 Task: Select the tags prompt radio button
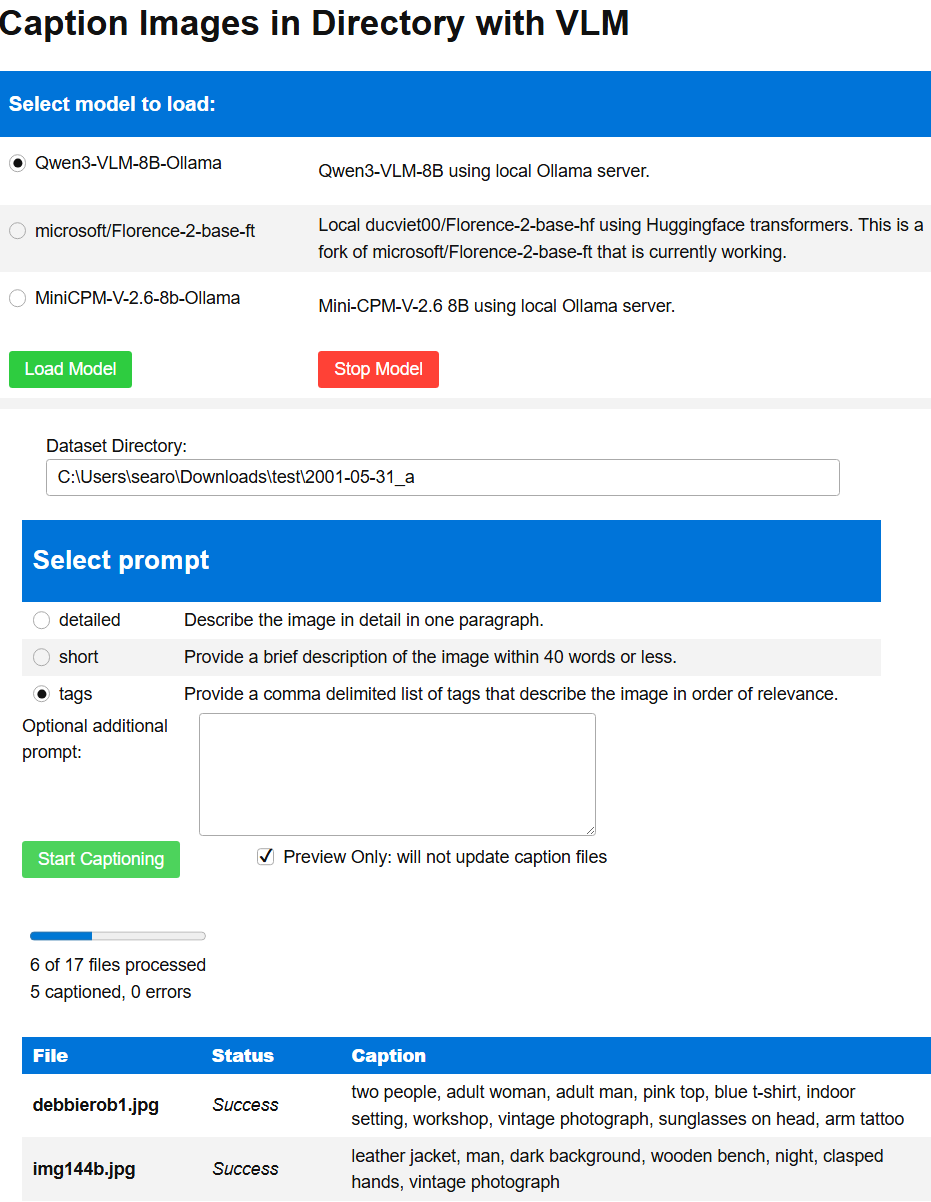[x=41, y=694]
